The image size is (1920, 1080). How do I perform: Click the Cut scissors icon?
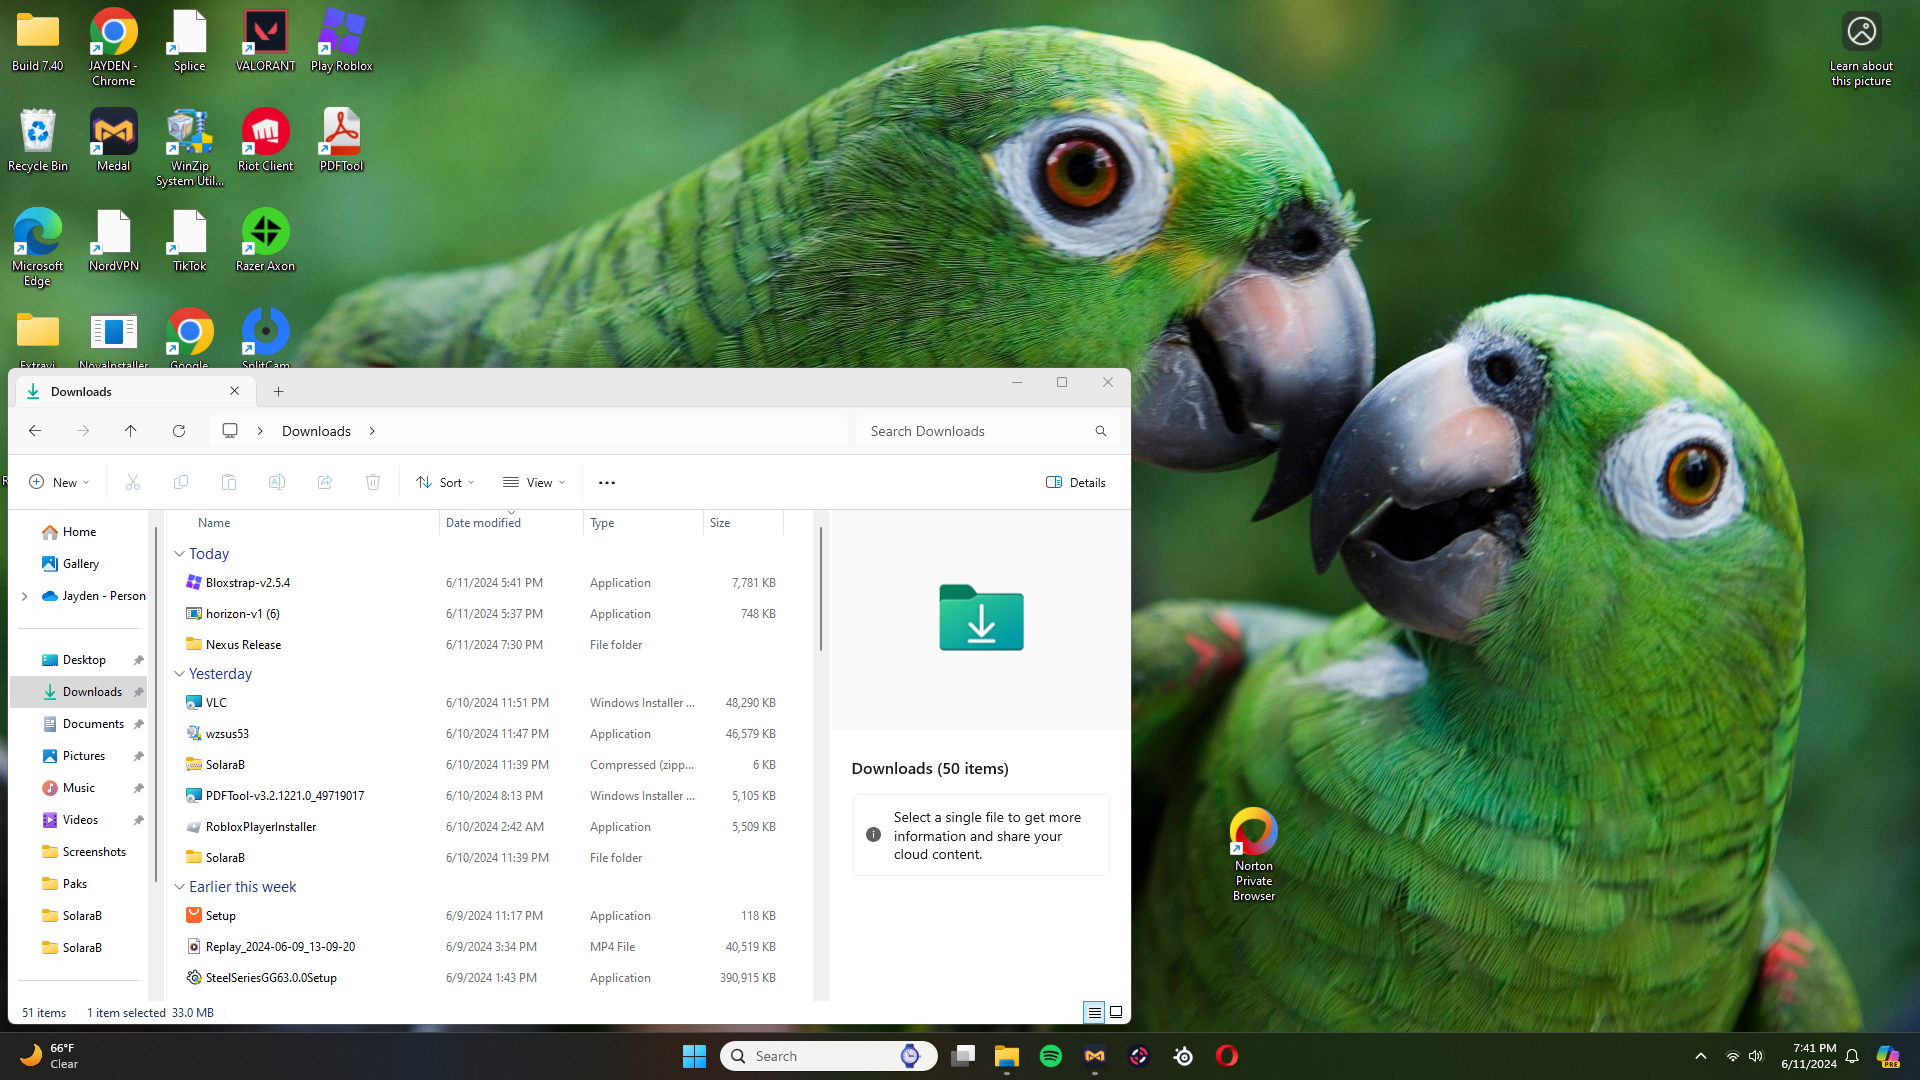(133, 483)
